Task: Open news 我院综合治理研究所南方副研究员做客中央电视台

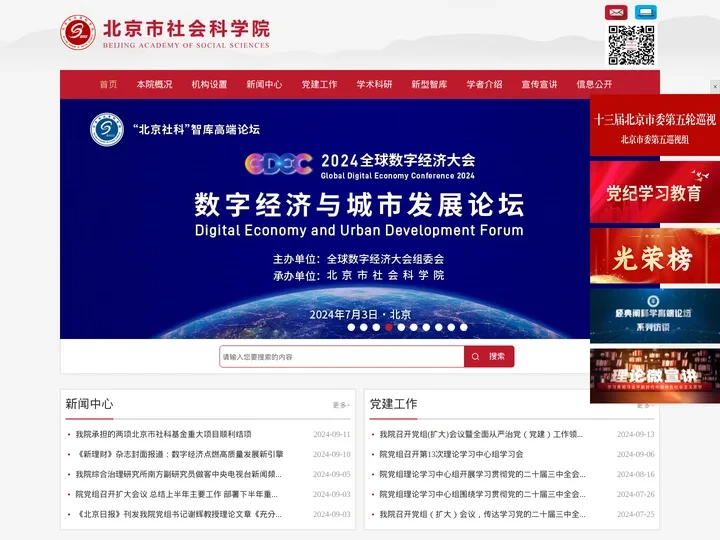Action: click(x=178, y=474)
